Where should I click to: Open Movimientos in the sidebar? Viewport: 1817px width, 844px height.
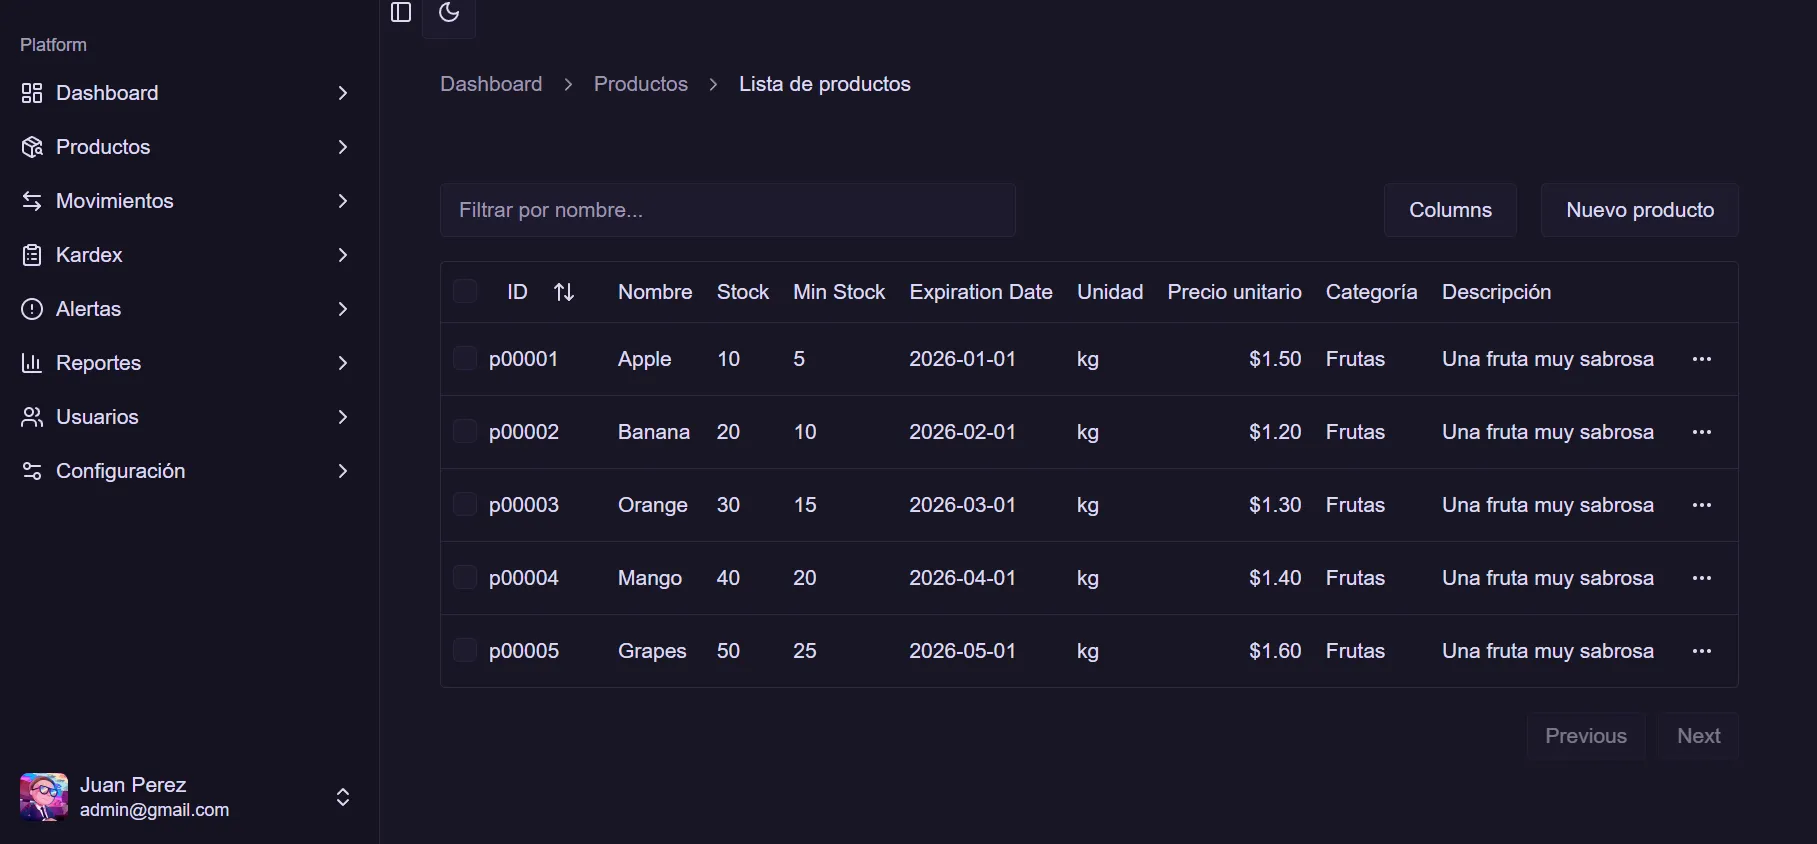click(115, 201)
